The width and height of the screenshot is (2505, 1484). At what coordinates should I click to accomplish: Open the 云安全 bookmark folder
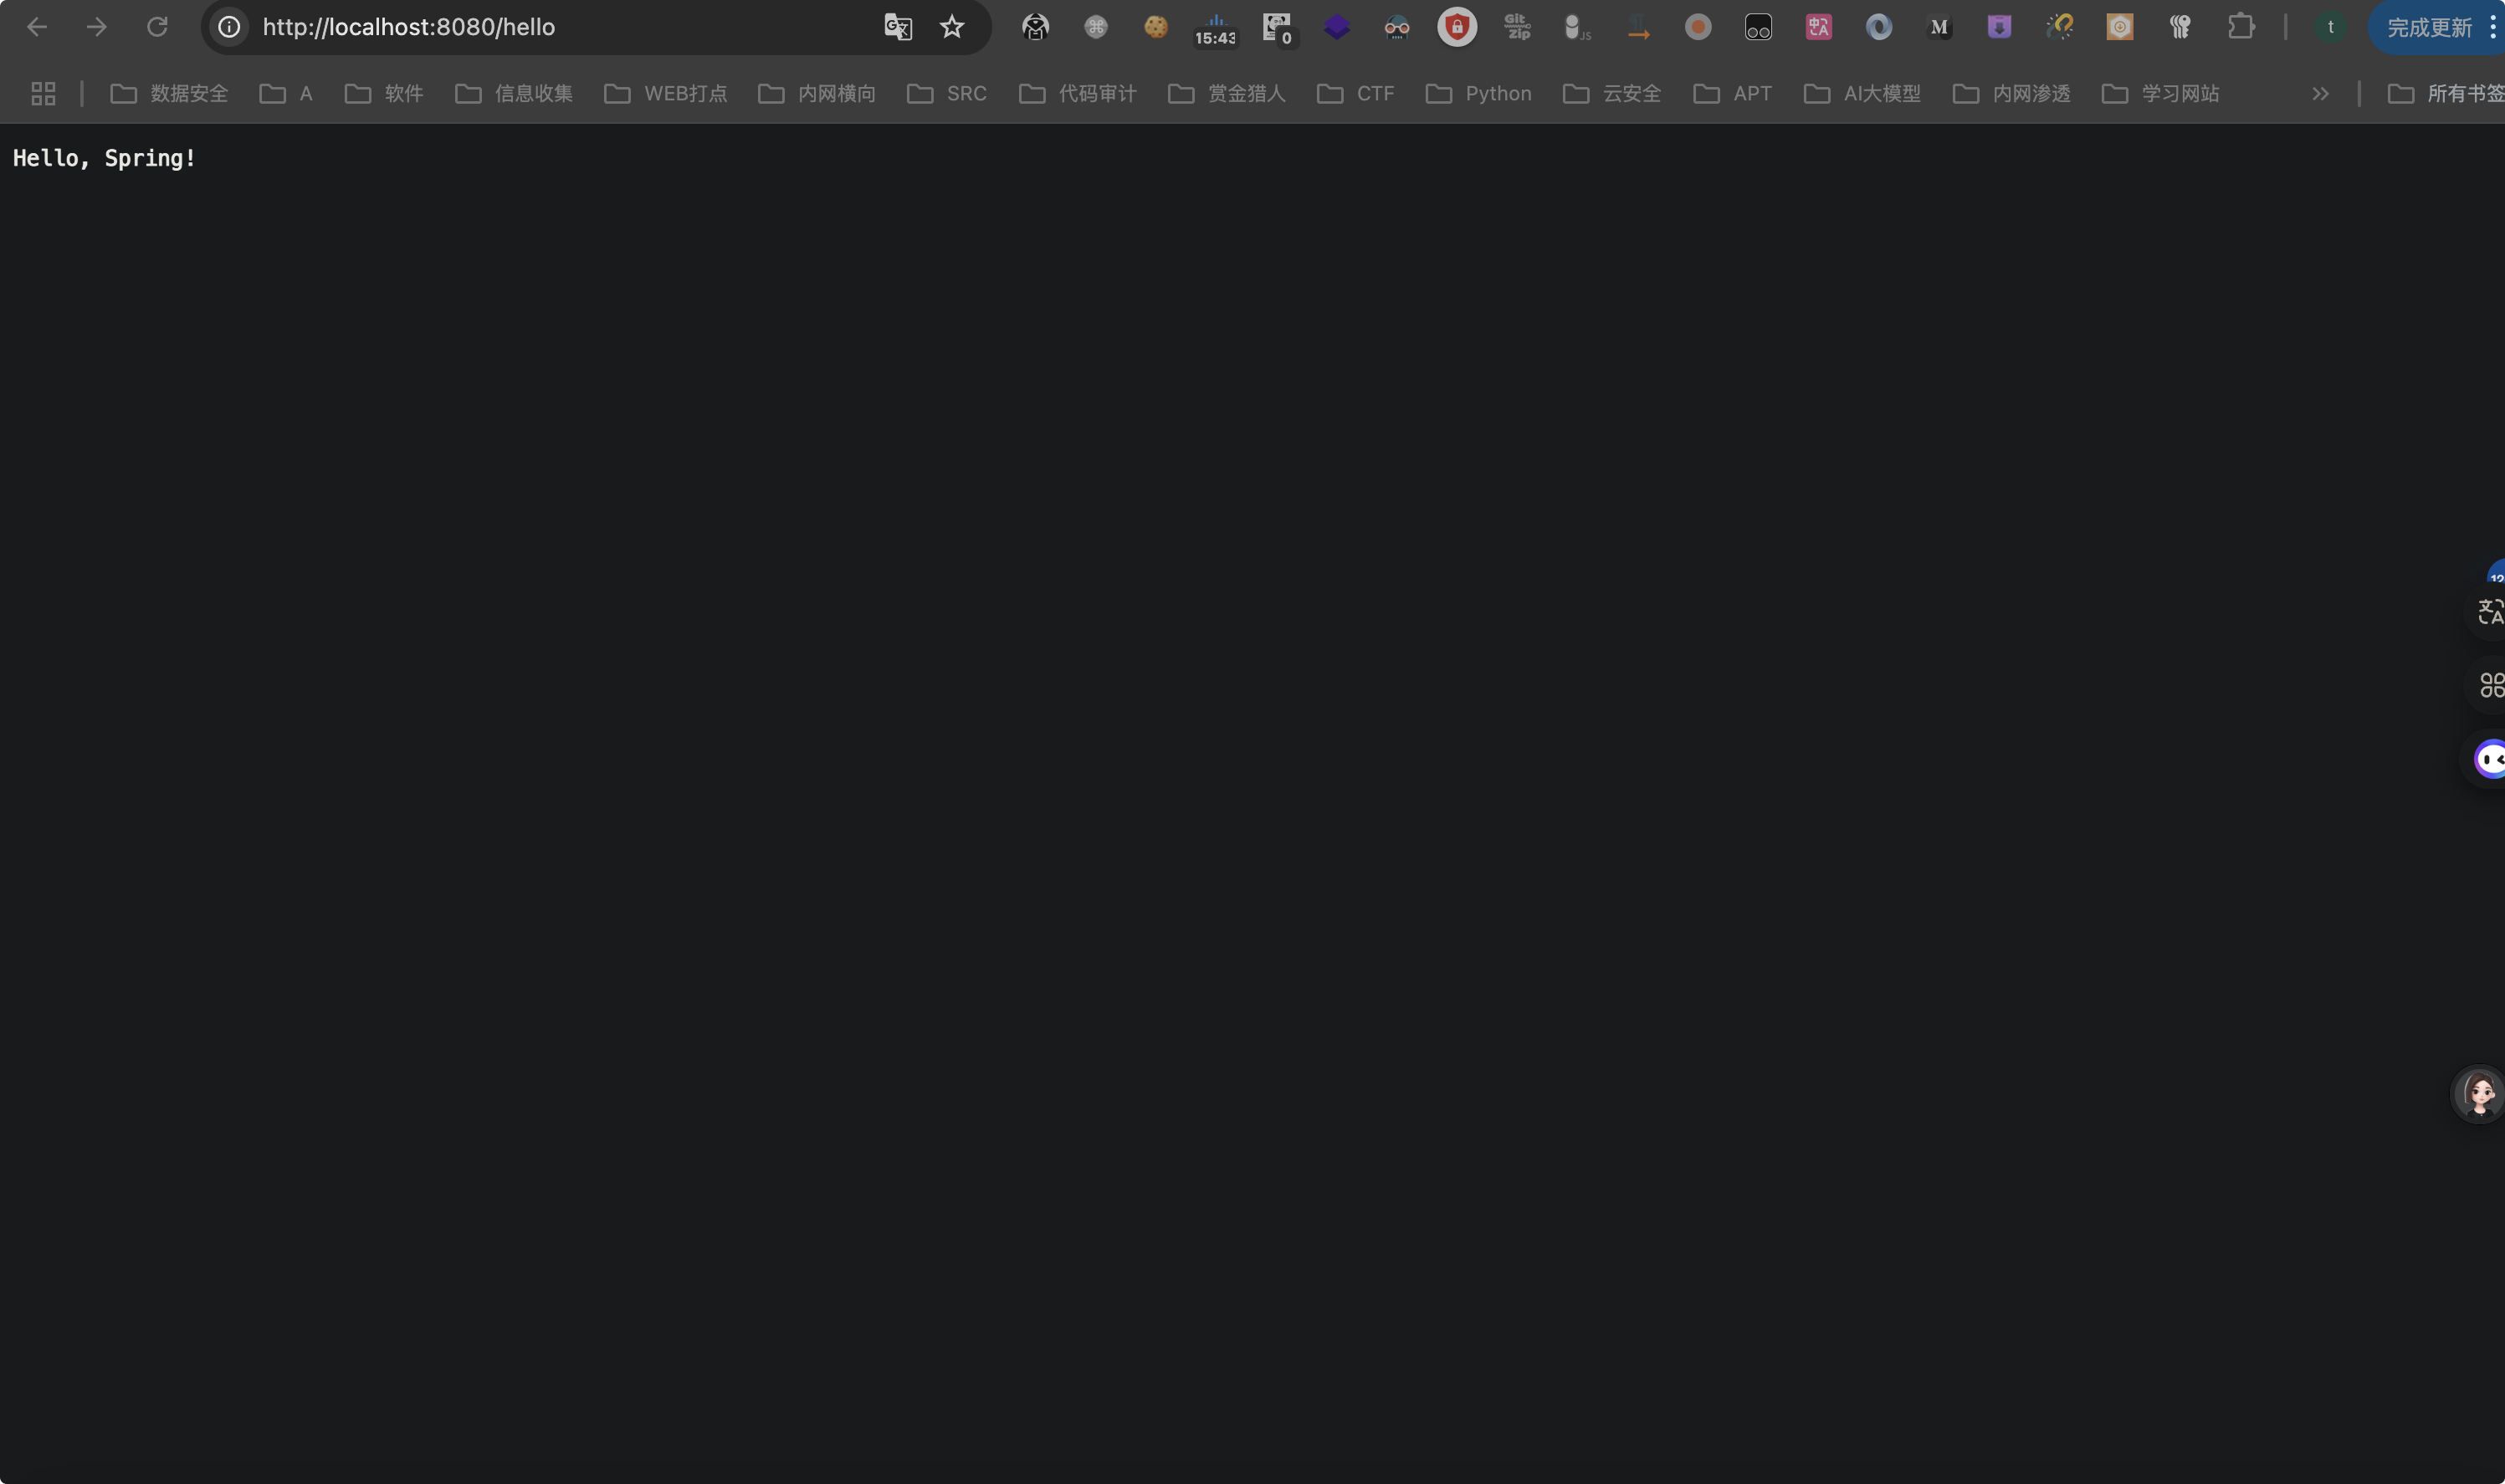[x=1612, y=93]
